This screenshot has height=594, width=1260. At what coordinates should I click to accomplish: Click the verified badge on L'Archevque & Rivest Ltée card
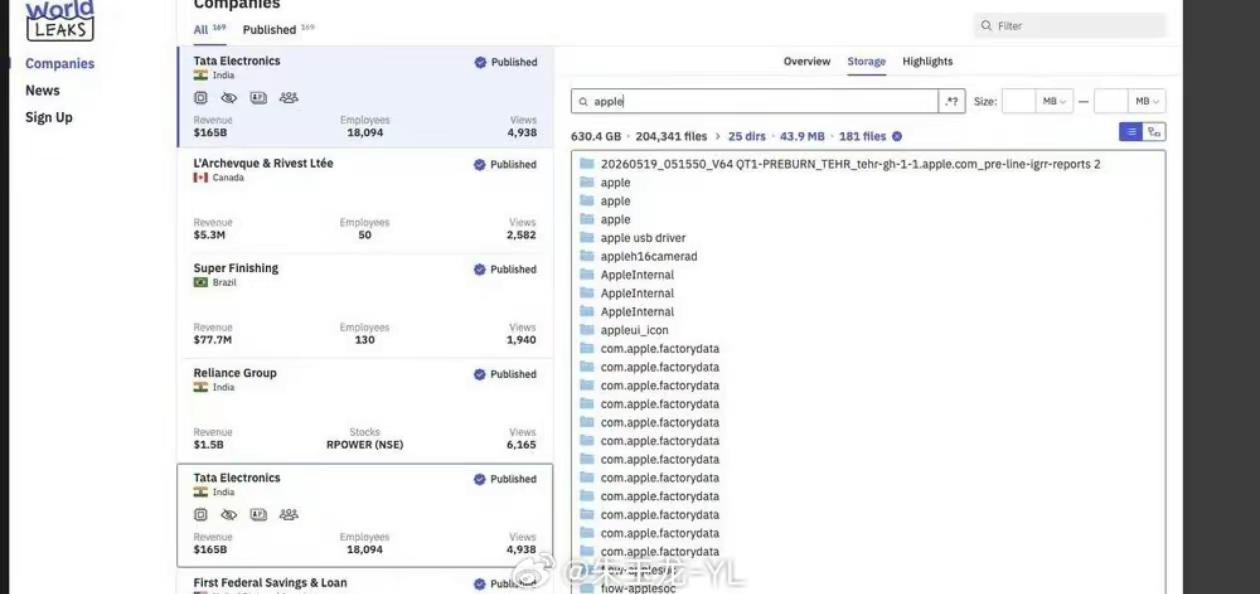click(480, 165)
